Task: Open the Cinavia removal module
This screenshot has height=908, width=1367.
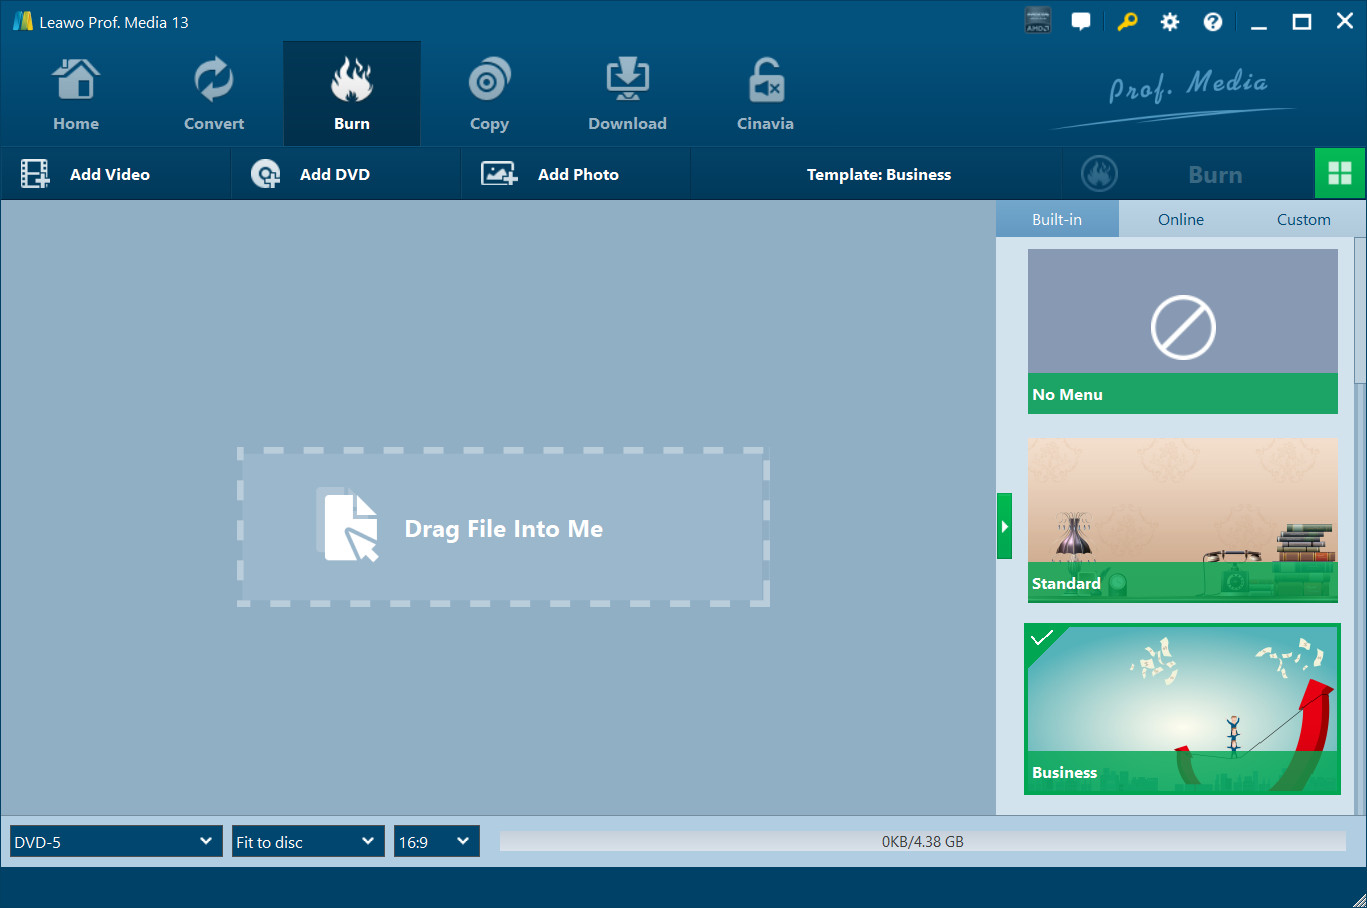Action: 765,95
